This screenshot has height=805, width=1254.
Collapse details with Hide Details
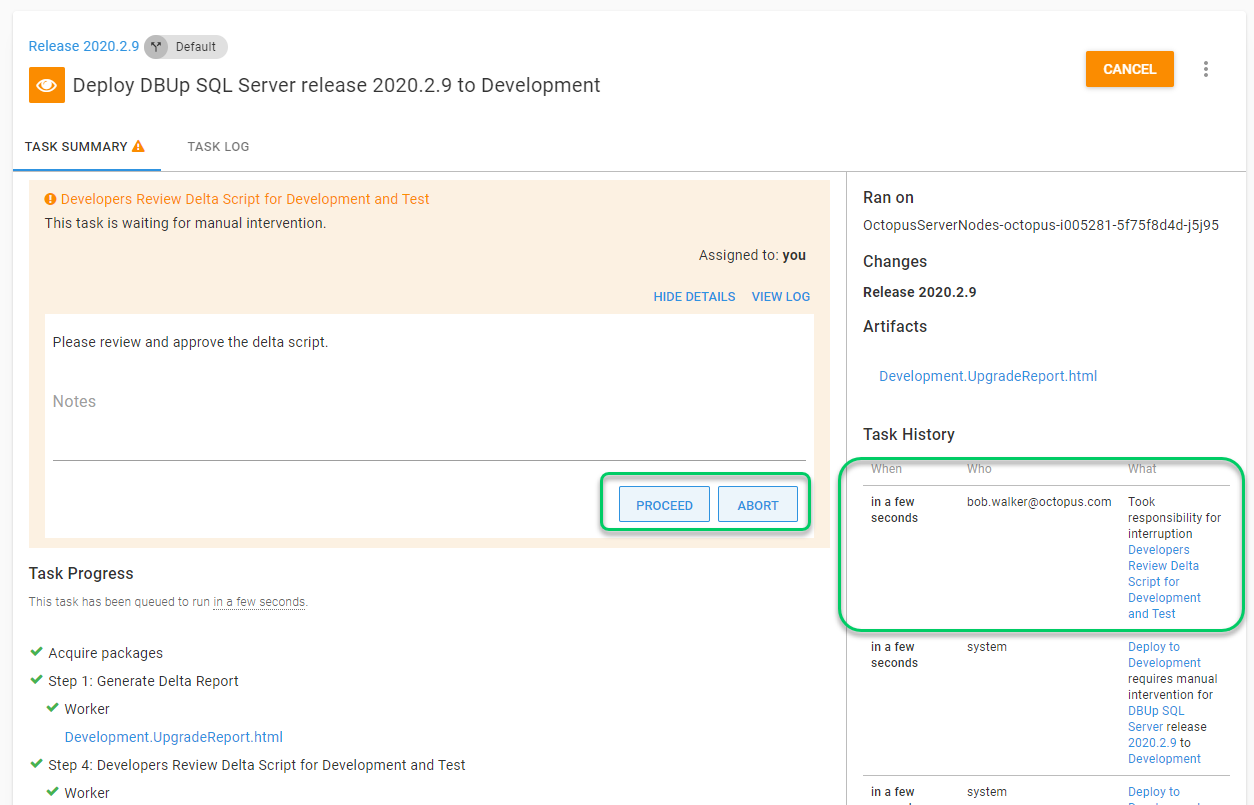click(x=694, y=297)
